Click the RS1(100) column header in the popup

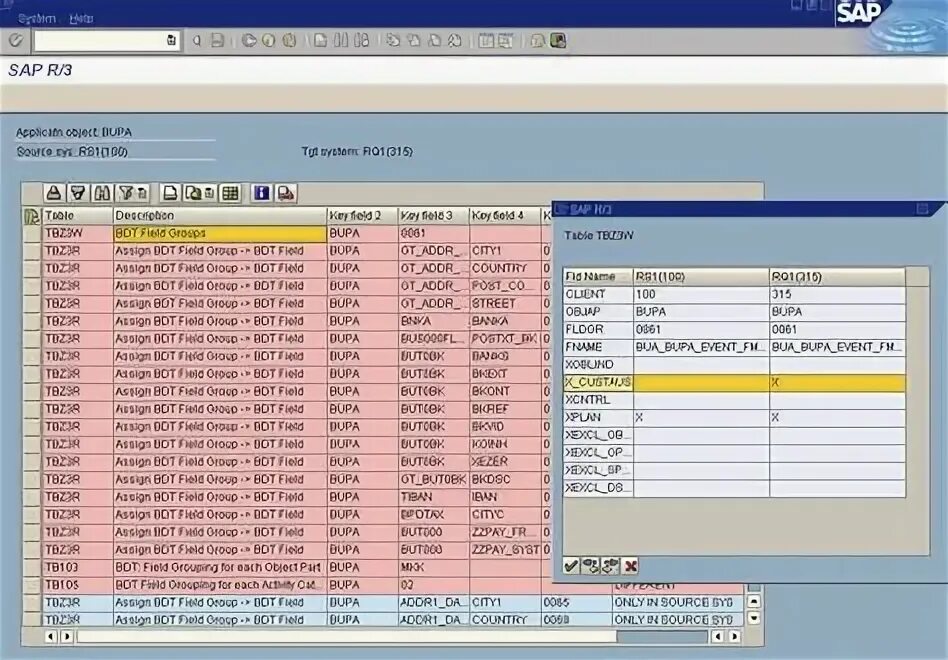pyautogui.click(x=701, y=277)
